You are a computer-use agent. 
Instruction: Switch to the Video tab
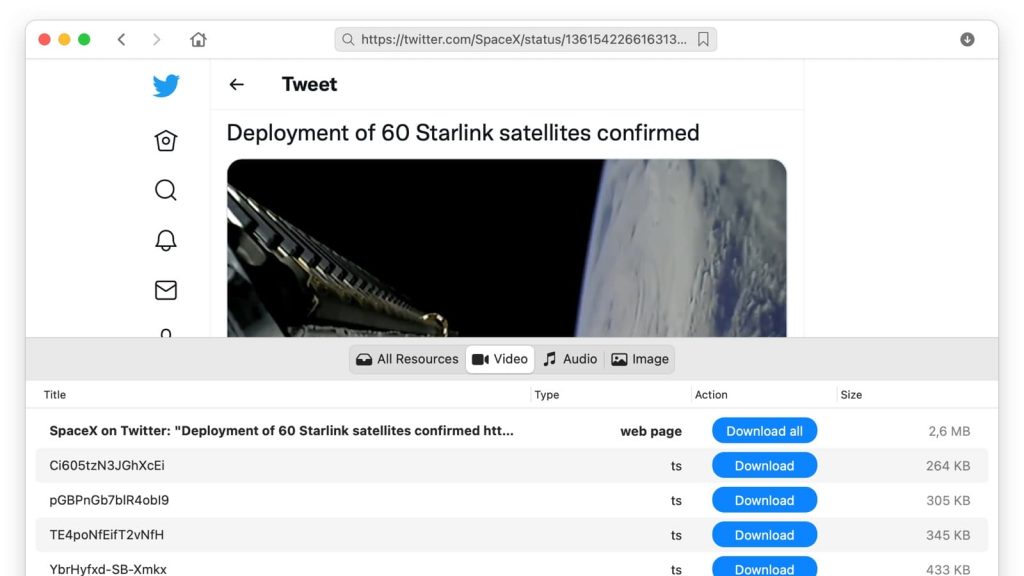500,359
